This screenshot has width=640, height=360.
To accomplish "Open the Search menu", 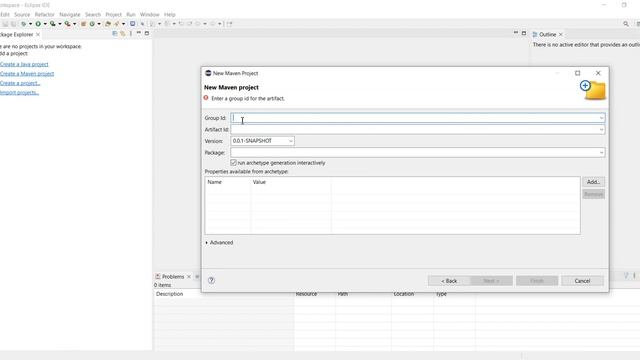I will coord(93,15).
